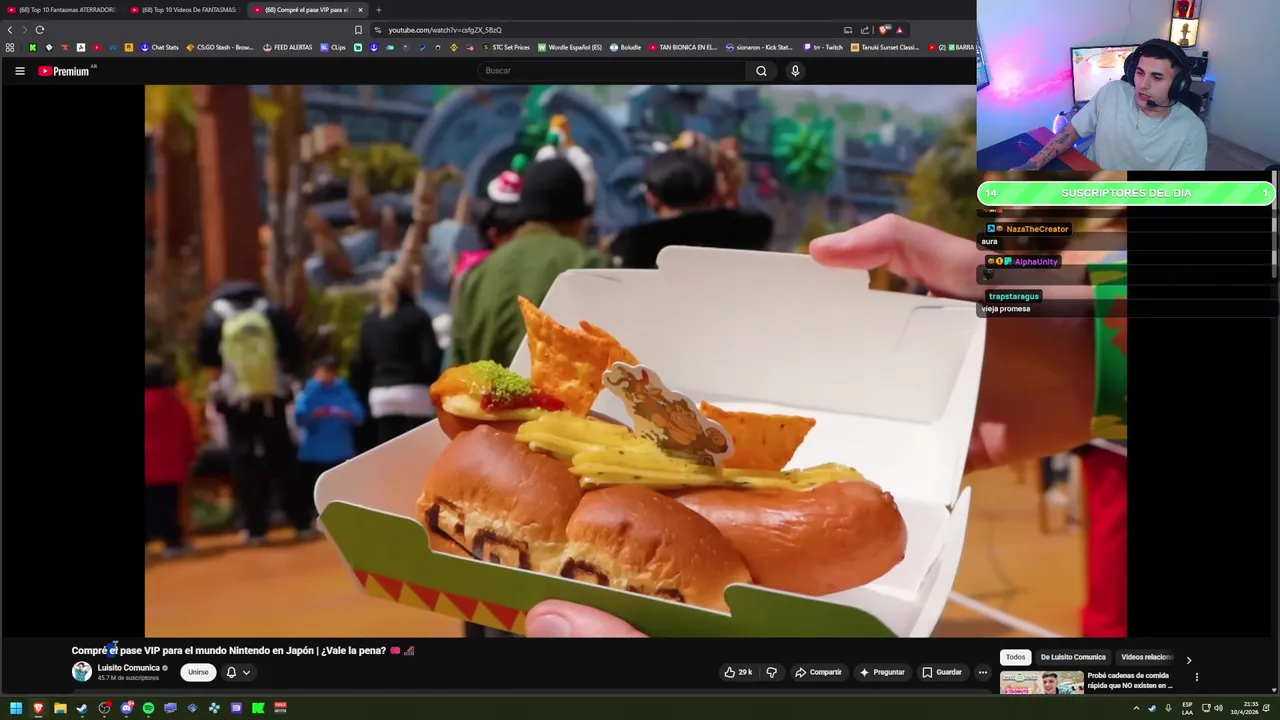Image resolution: width=1280 pixels, height=720 pixels.
Task: Open Spotify from the taskbar
Action: click(148, 708)
